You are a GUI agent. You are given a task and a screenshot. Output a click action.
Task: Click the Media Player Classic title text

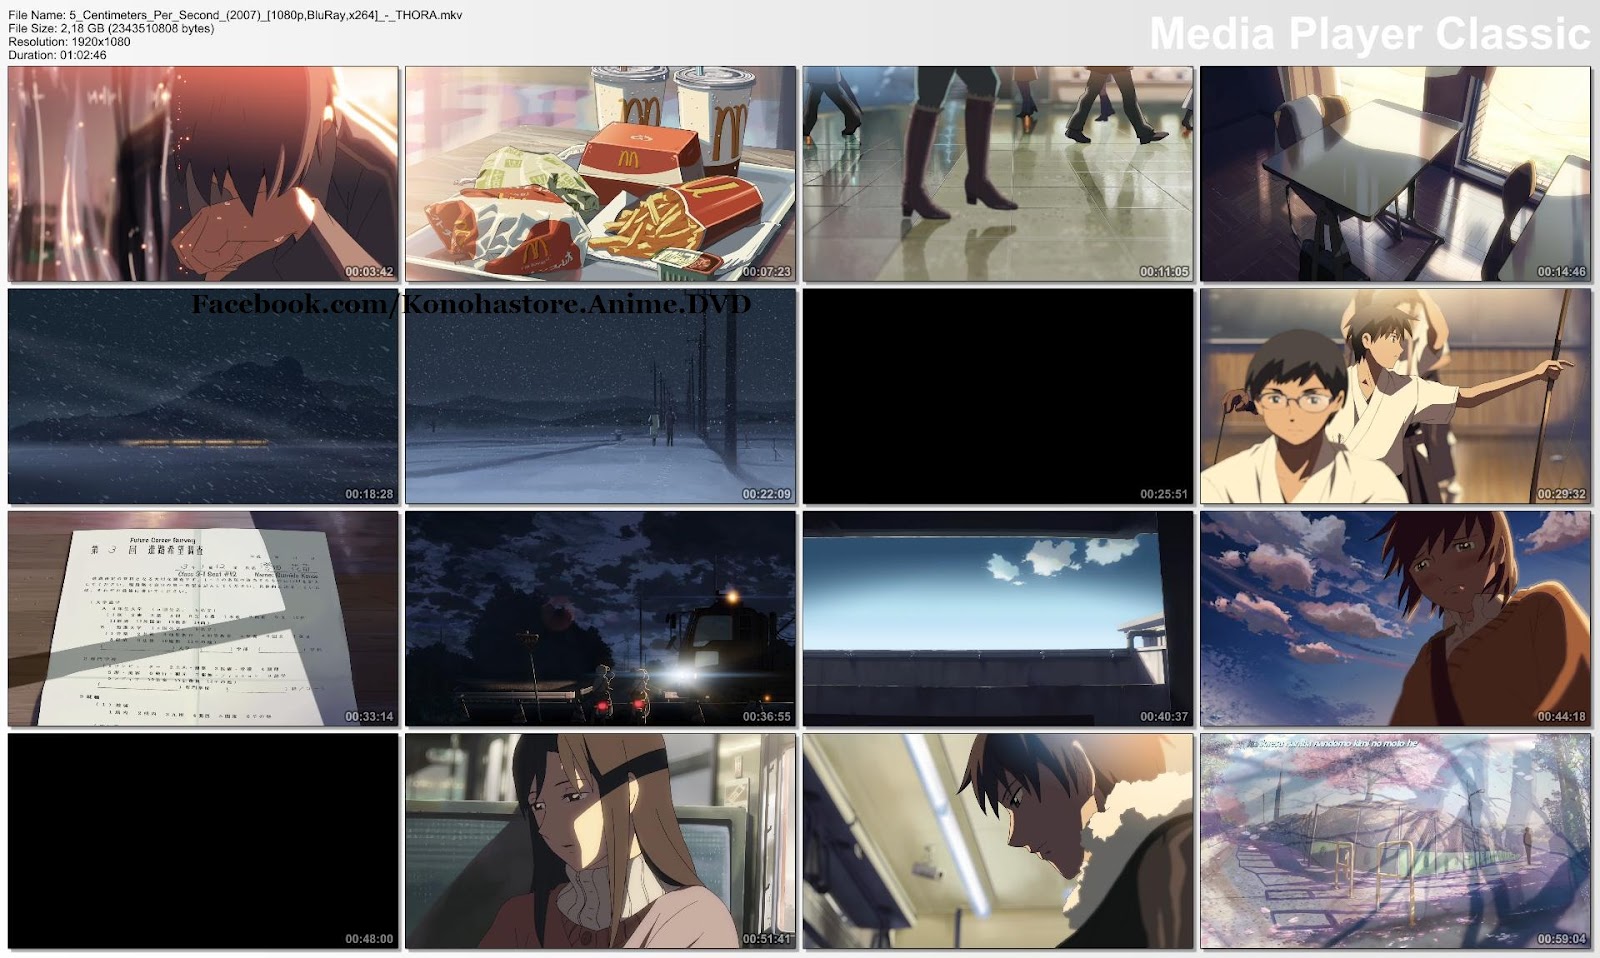coord(1369,35)
